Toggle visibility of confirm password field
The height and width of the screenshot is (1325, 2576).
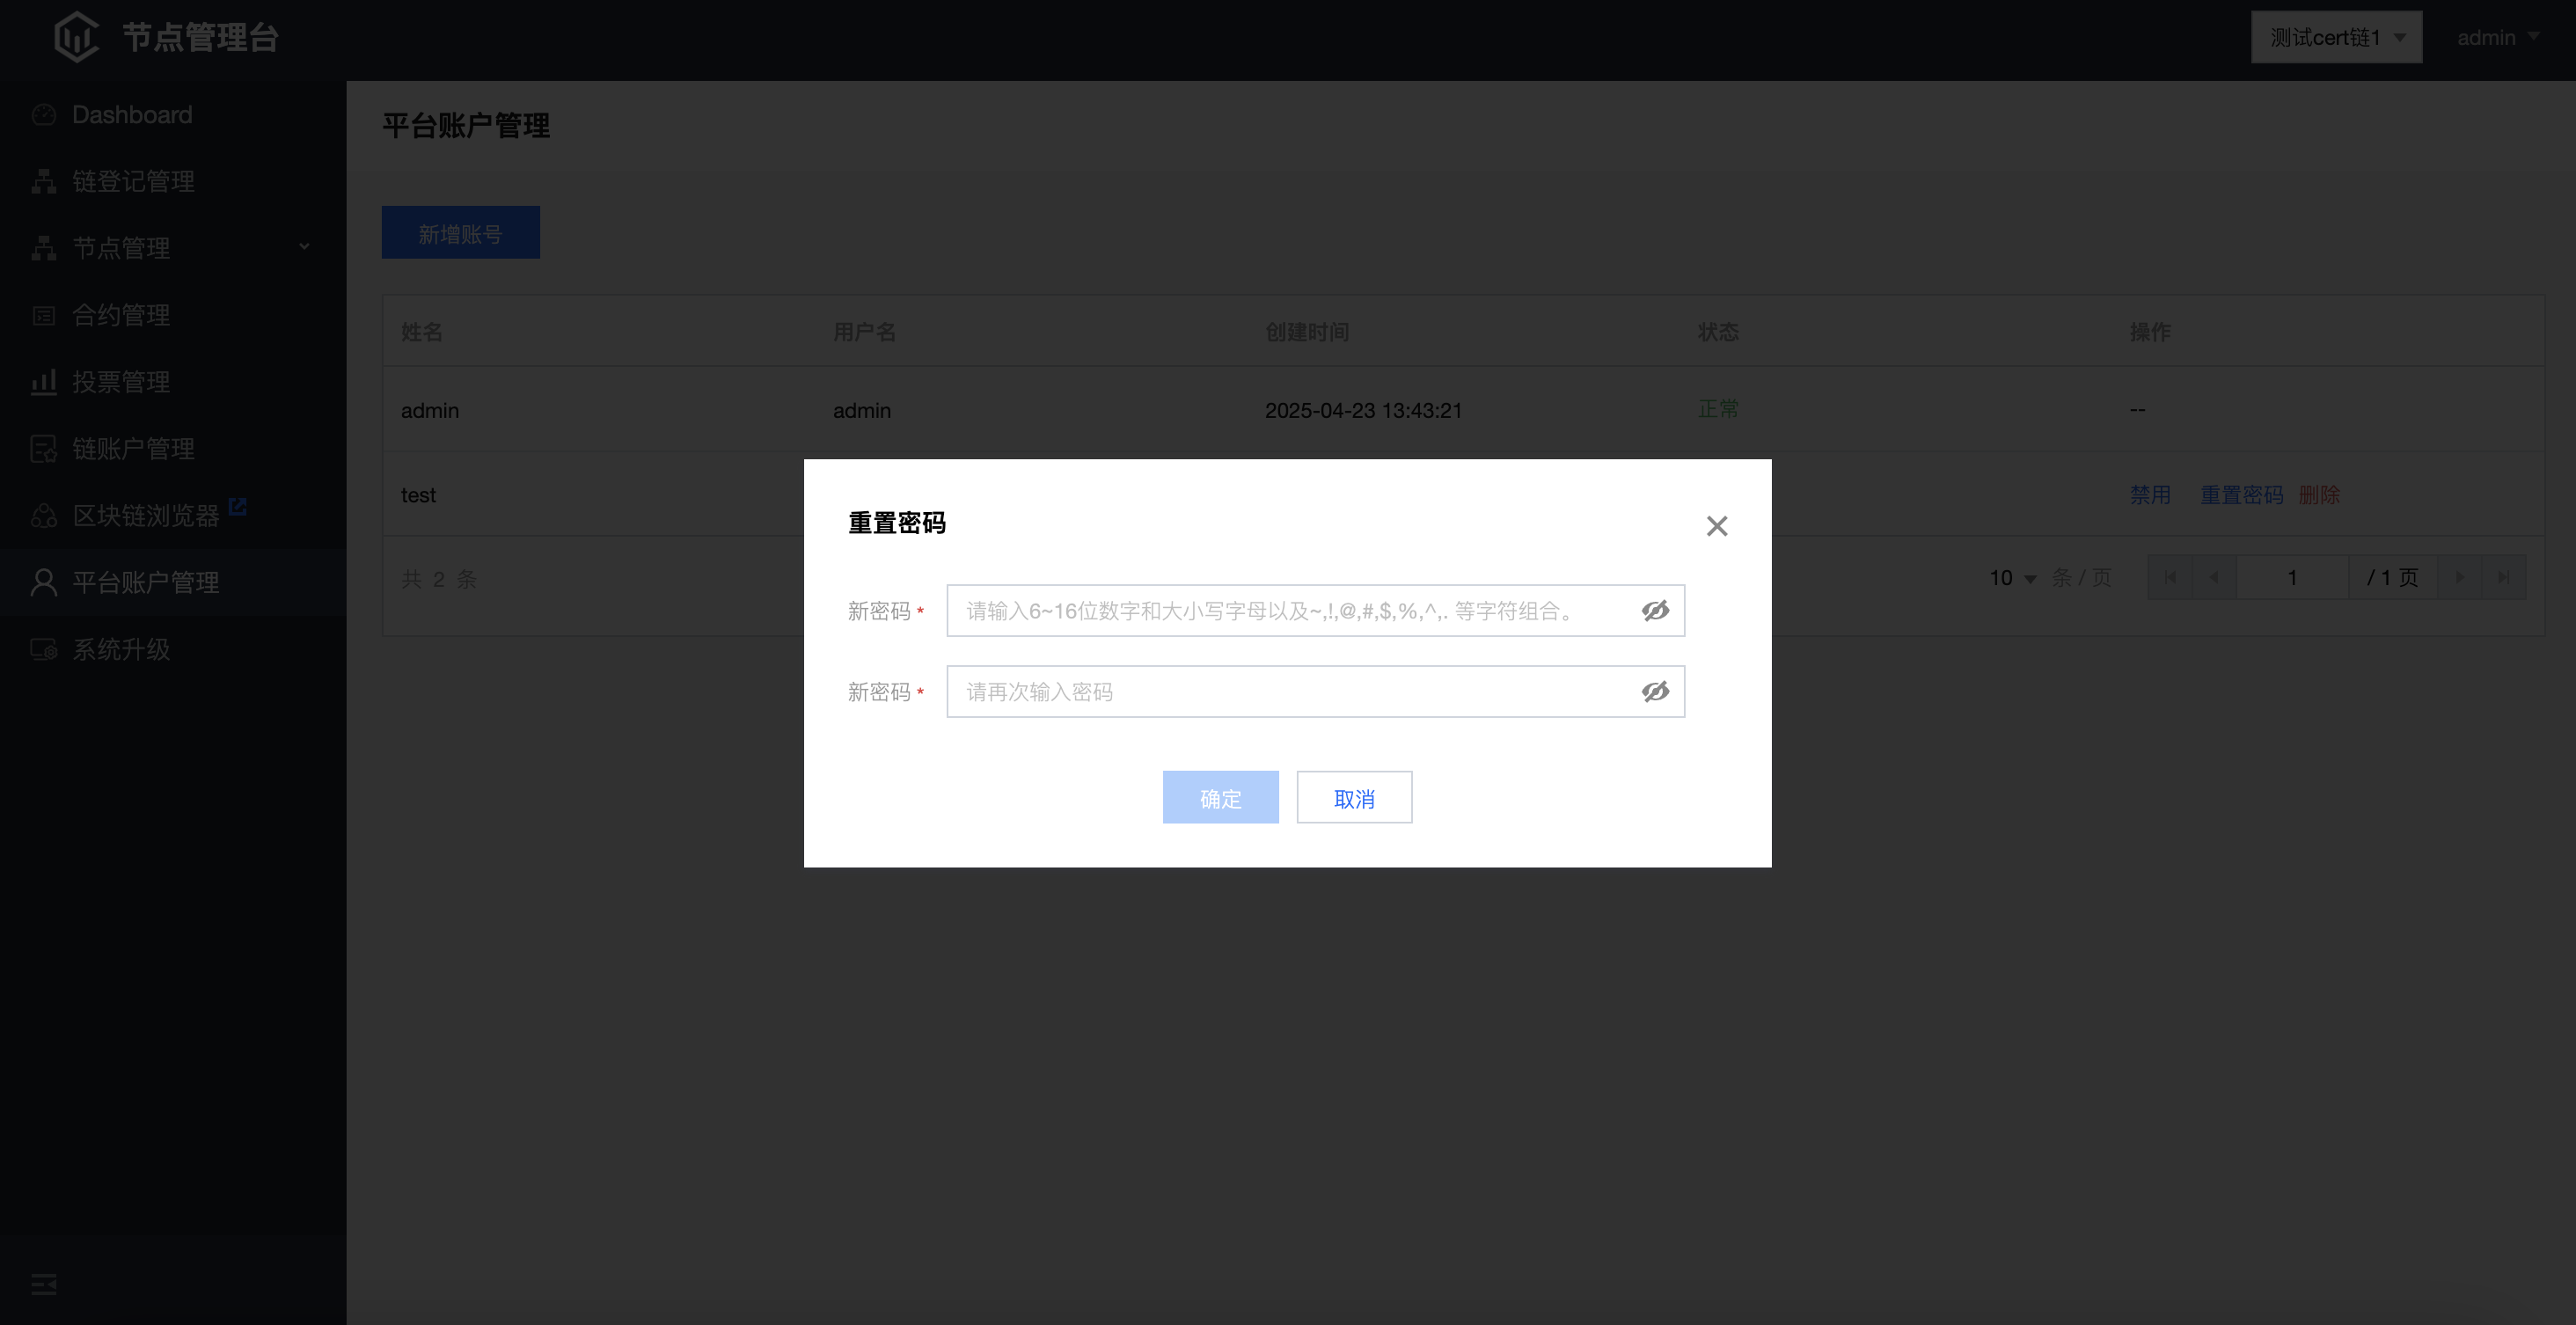click(1655, 691)
